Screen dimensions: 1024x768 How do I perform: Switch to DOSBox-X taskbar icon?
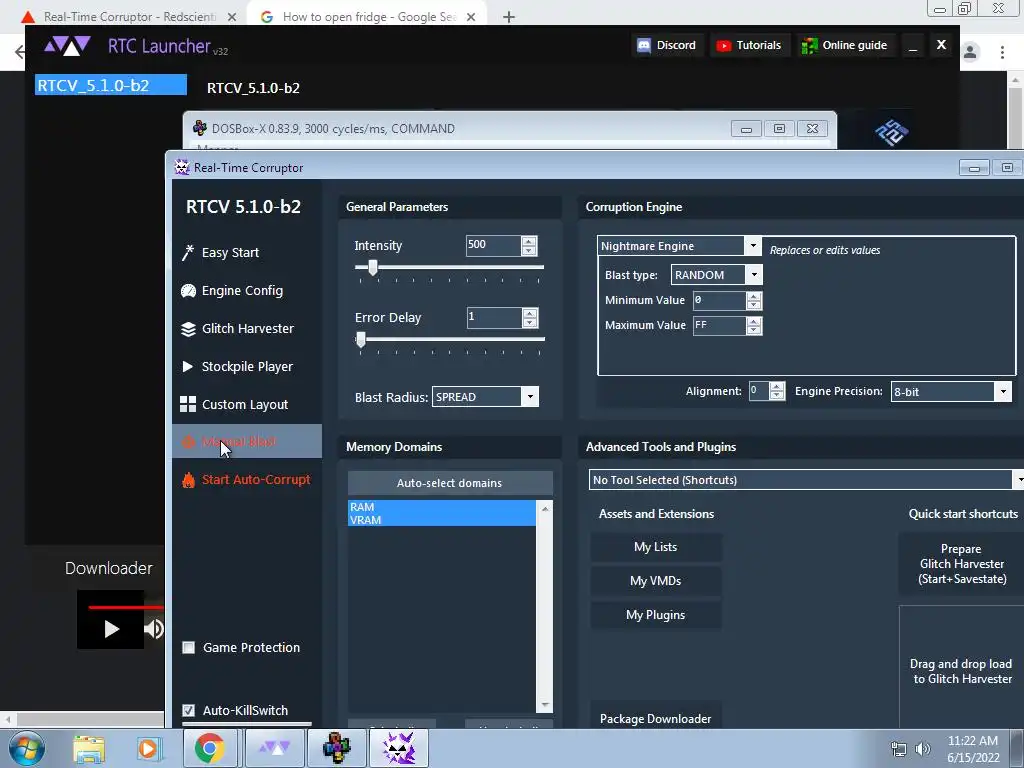[336, 748]
